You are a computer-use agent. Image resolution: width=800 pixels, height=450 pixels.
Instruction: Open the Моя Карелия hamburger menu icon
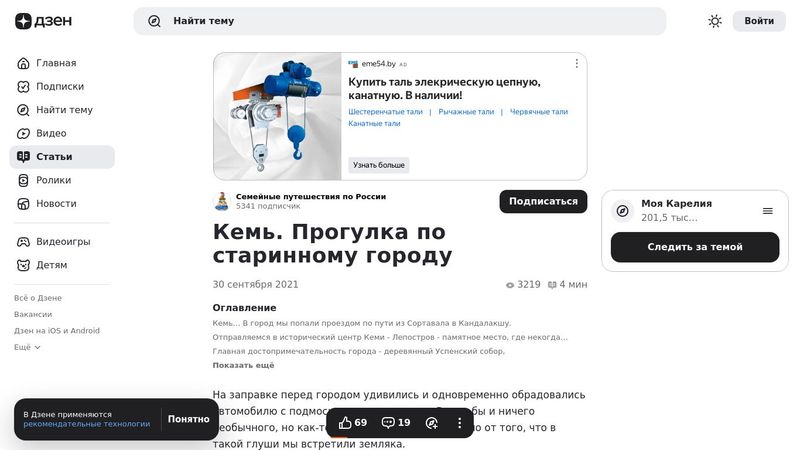click(768, 211)
